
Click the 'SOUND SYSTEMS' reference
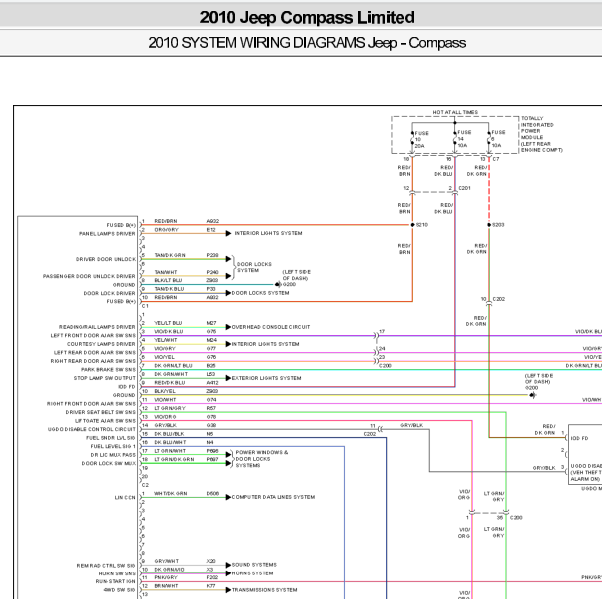coord(254,565)
